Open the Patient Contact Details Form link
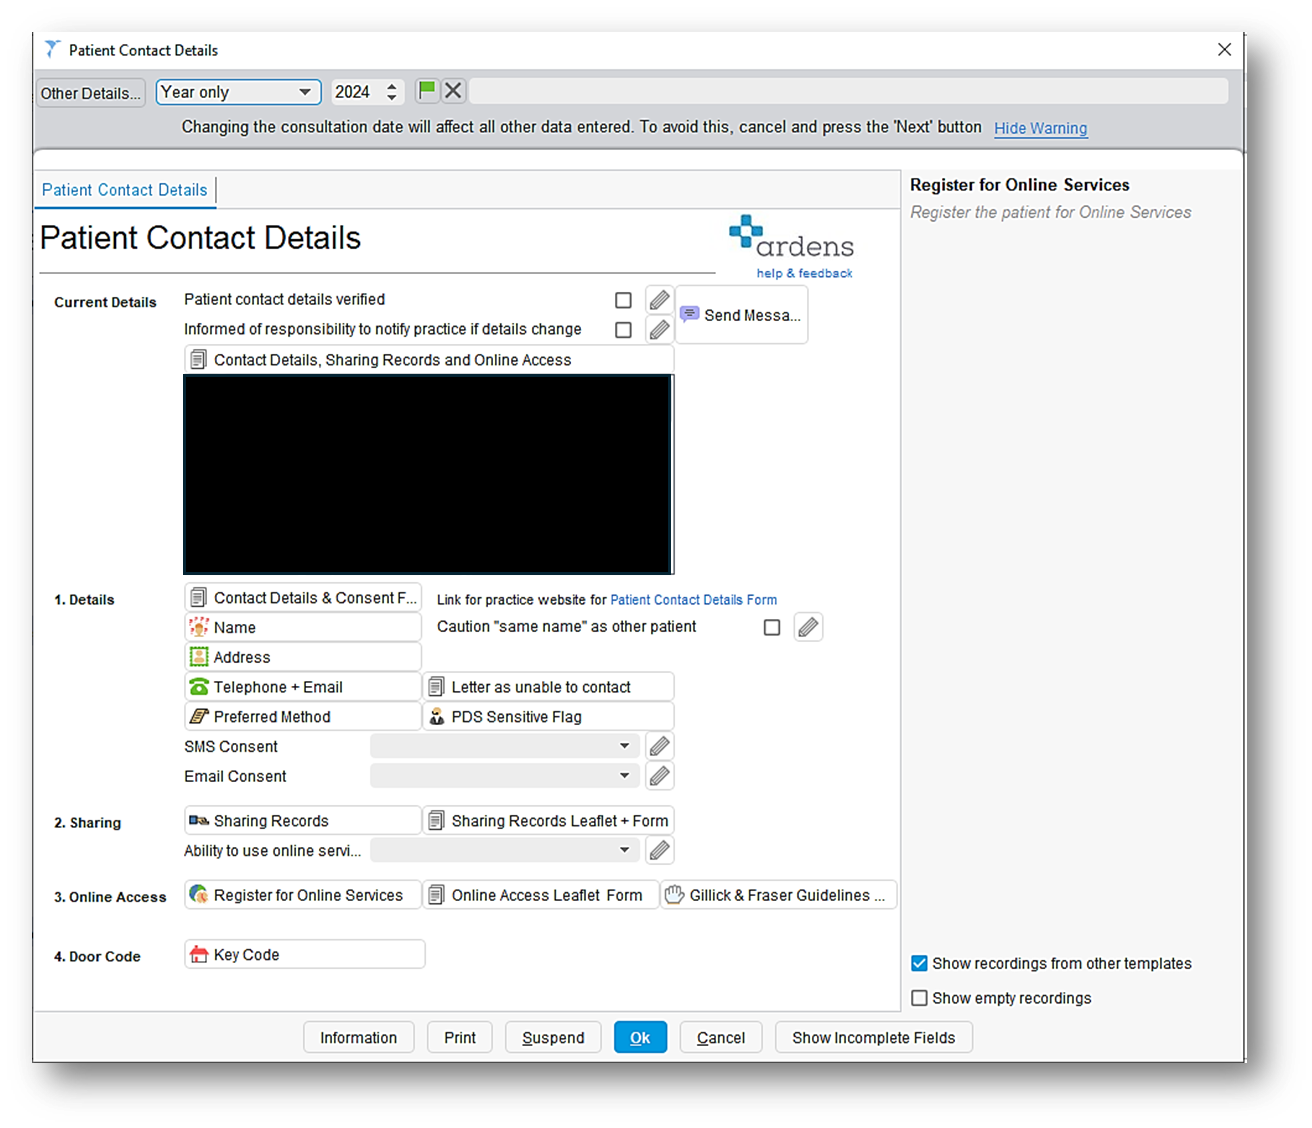The height and width of the screenshot is (1128, 1312). 693,600
